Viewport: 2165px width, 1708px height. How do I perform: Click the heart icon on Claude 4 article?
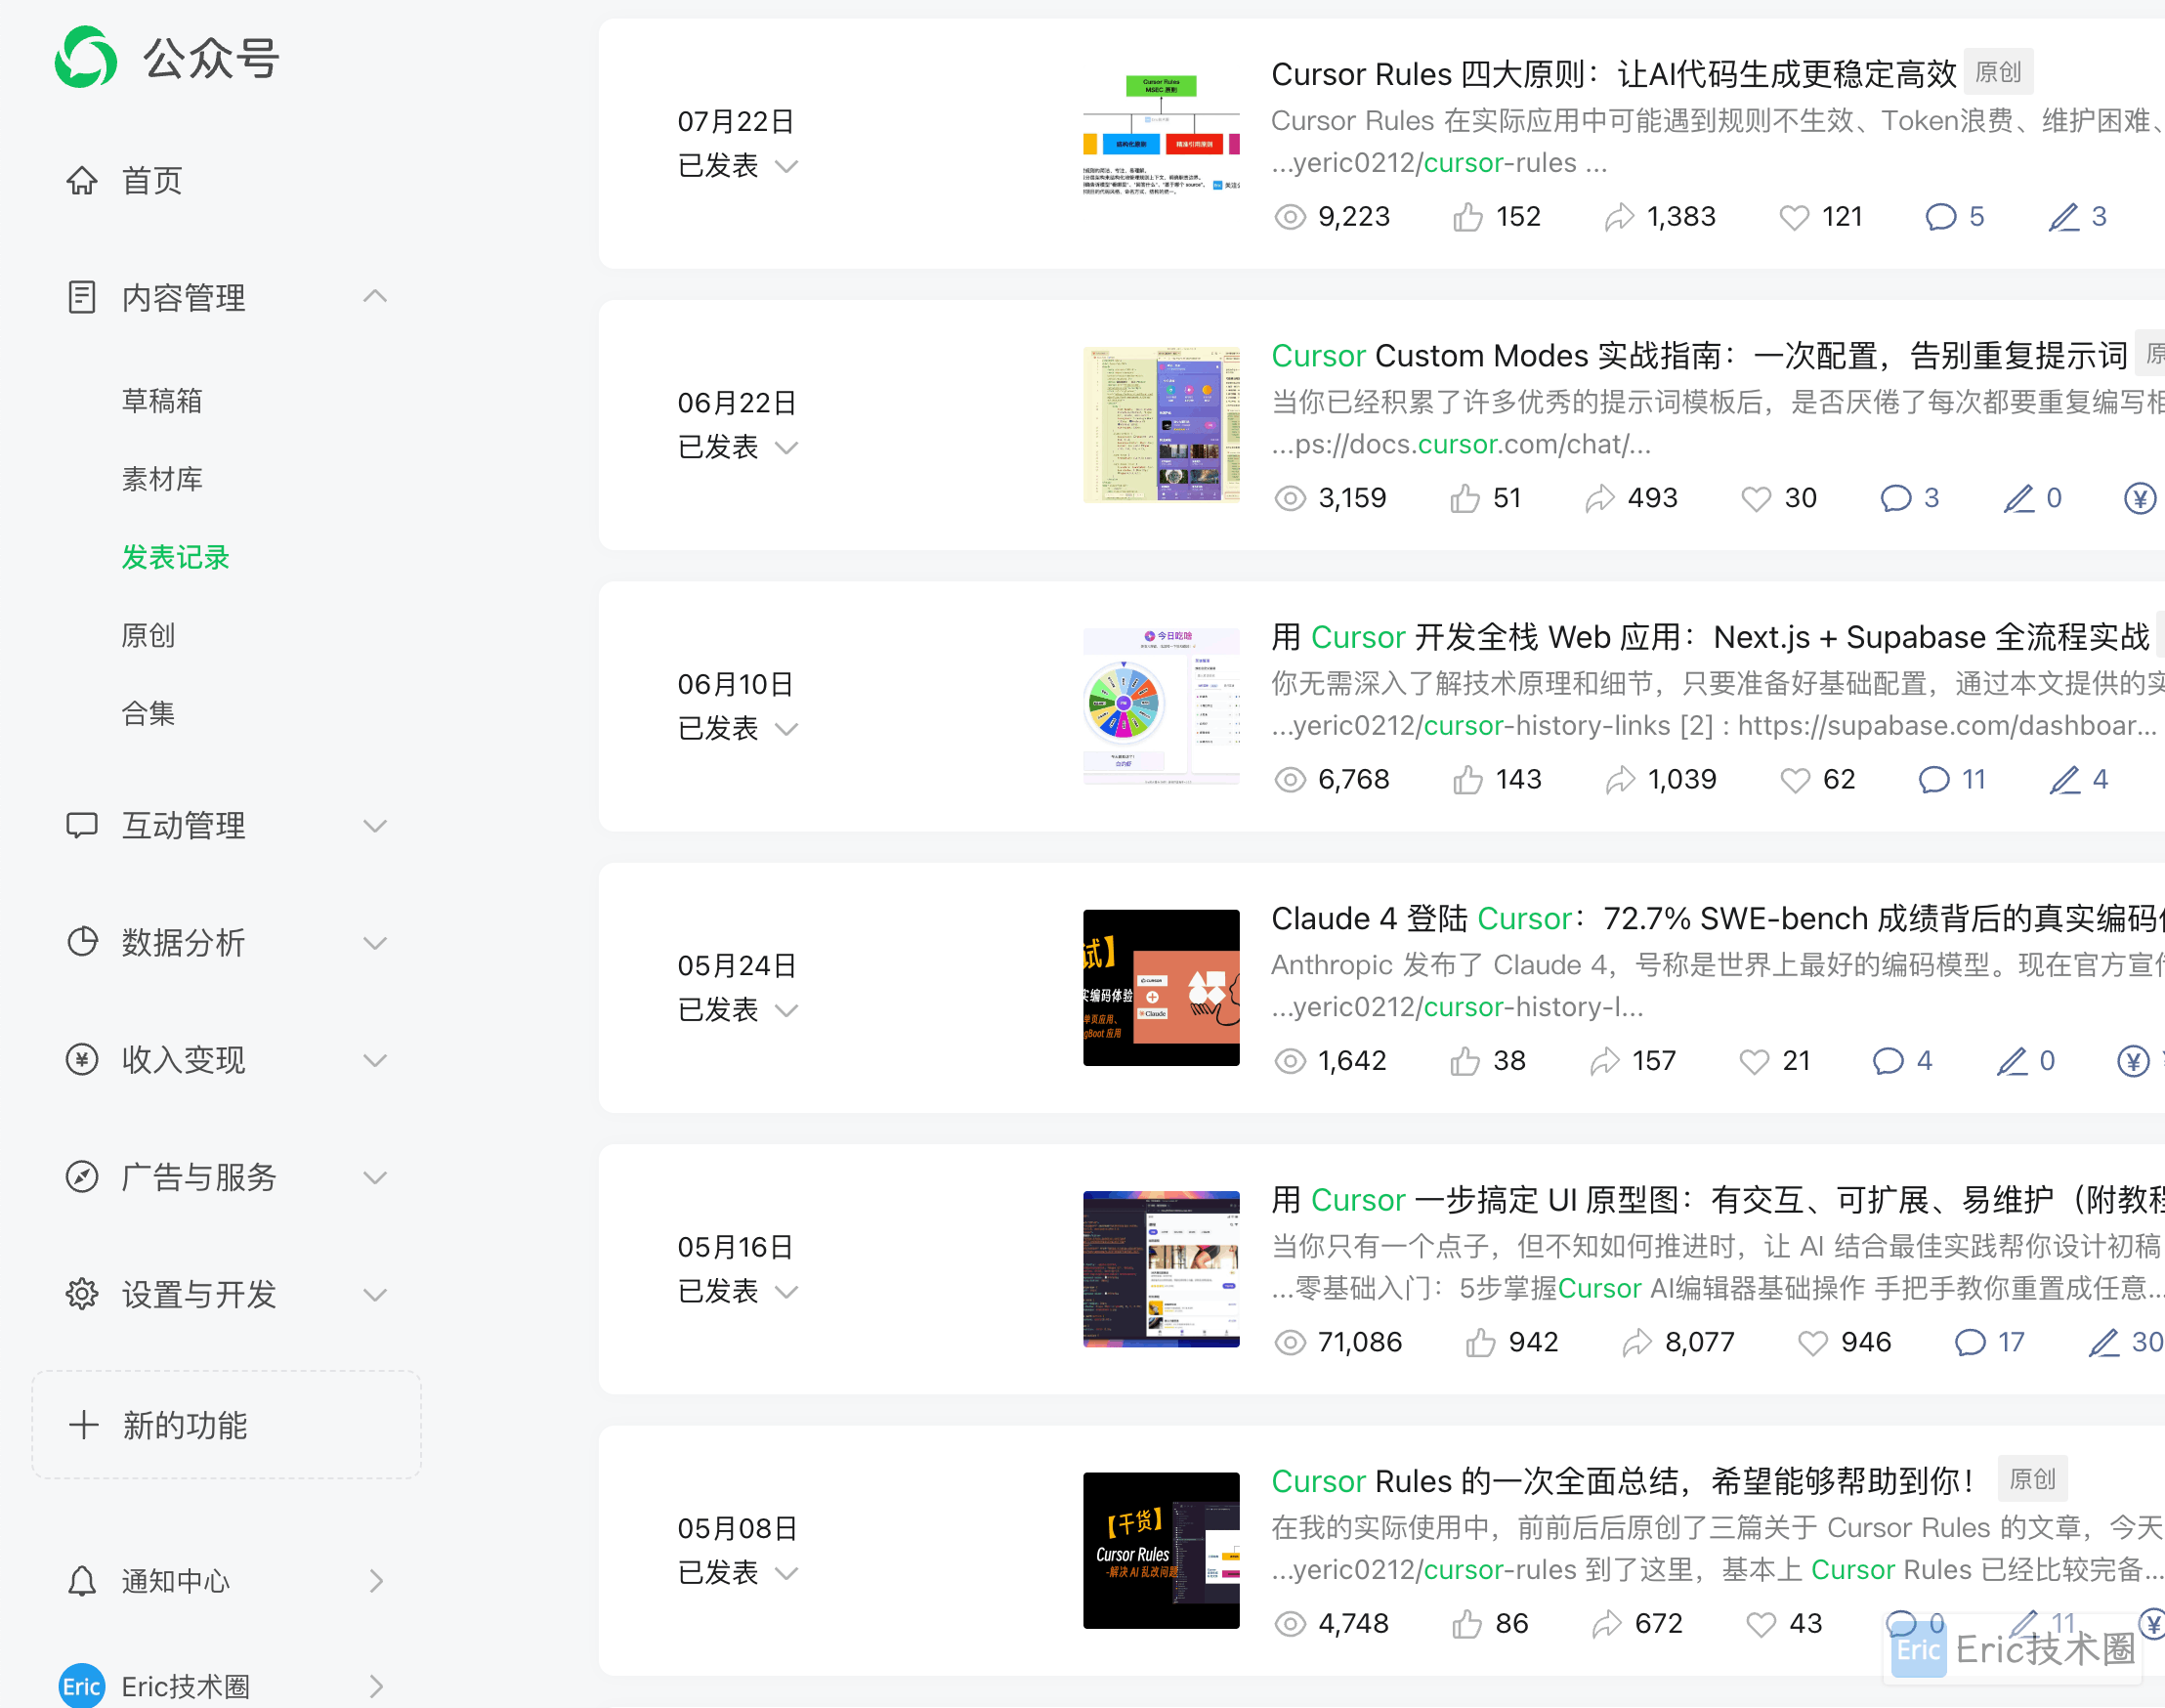point(1753,1060)
